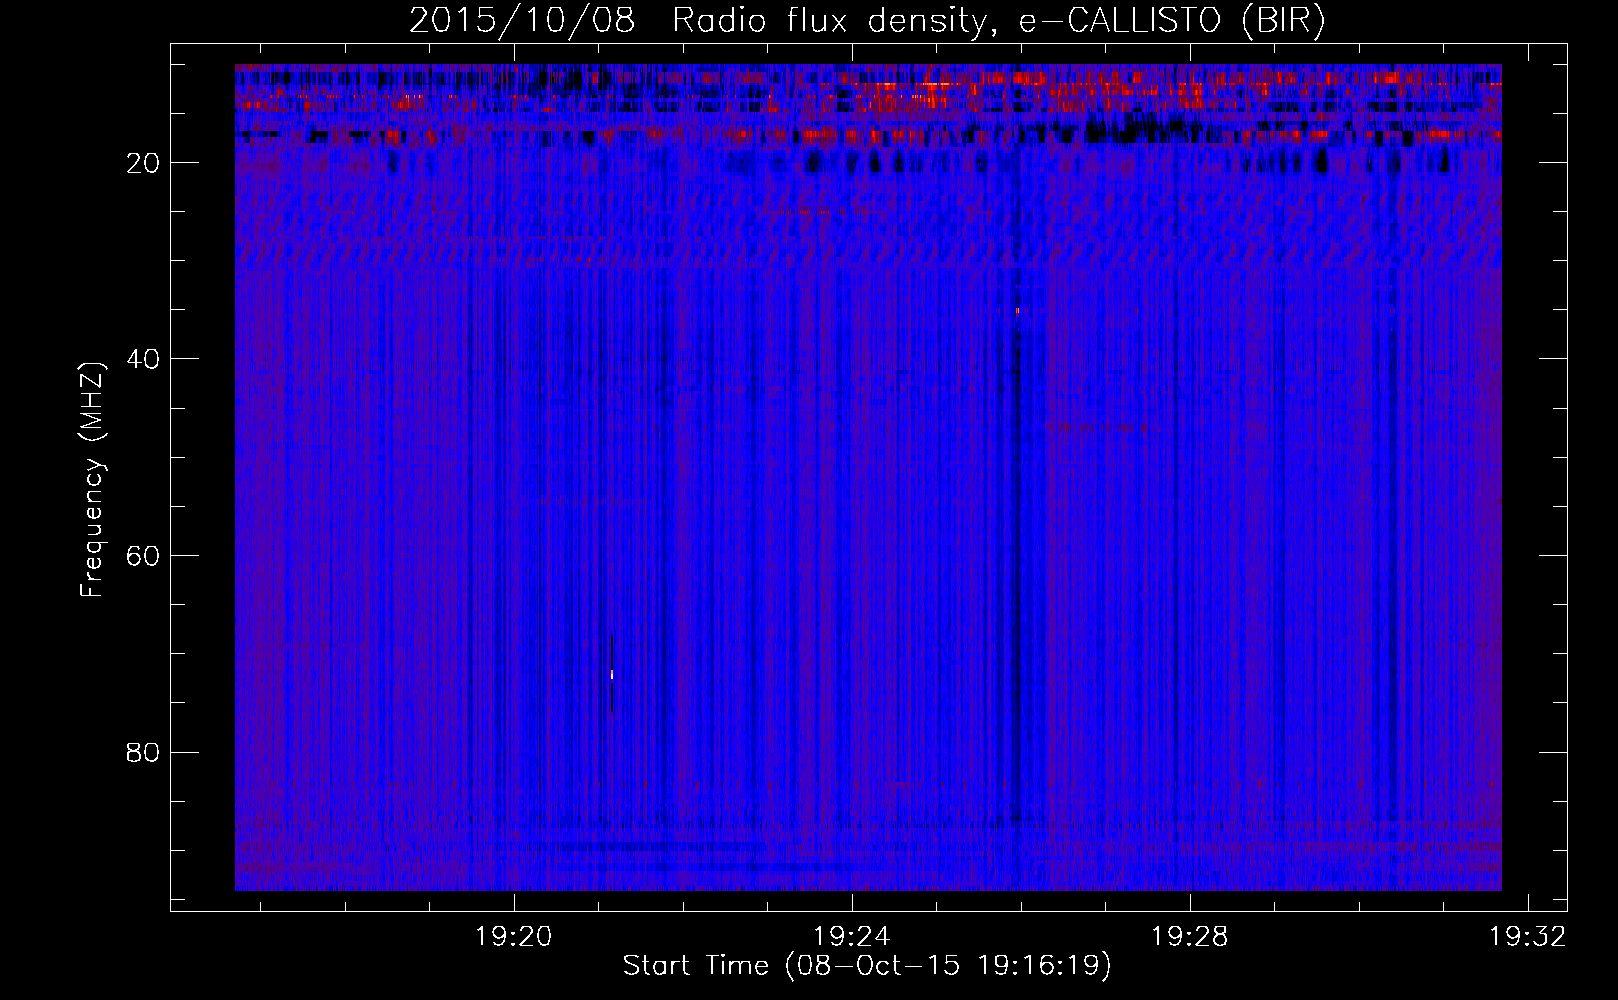This screenshot has width=1618, height=1000.
Task: Click the "Start Time (08-Oct-15 19:16:19)" x-axis label
Action: [x=867, y=966]
